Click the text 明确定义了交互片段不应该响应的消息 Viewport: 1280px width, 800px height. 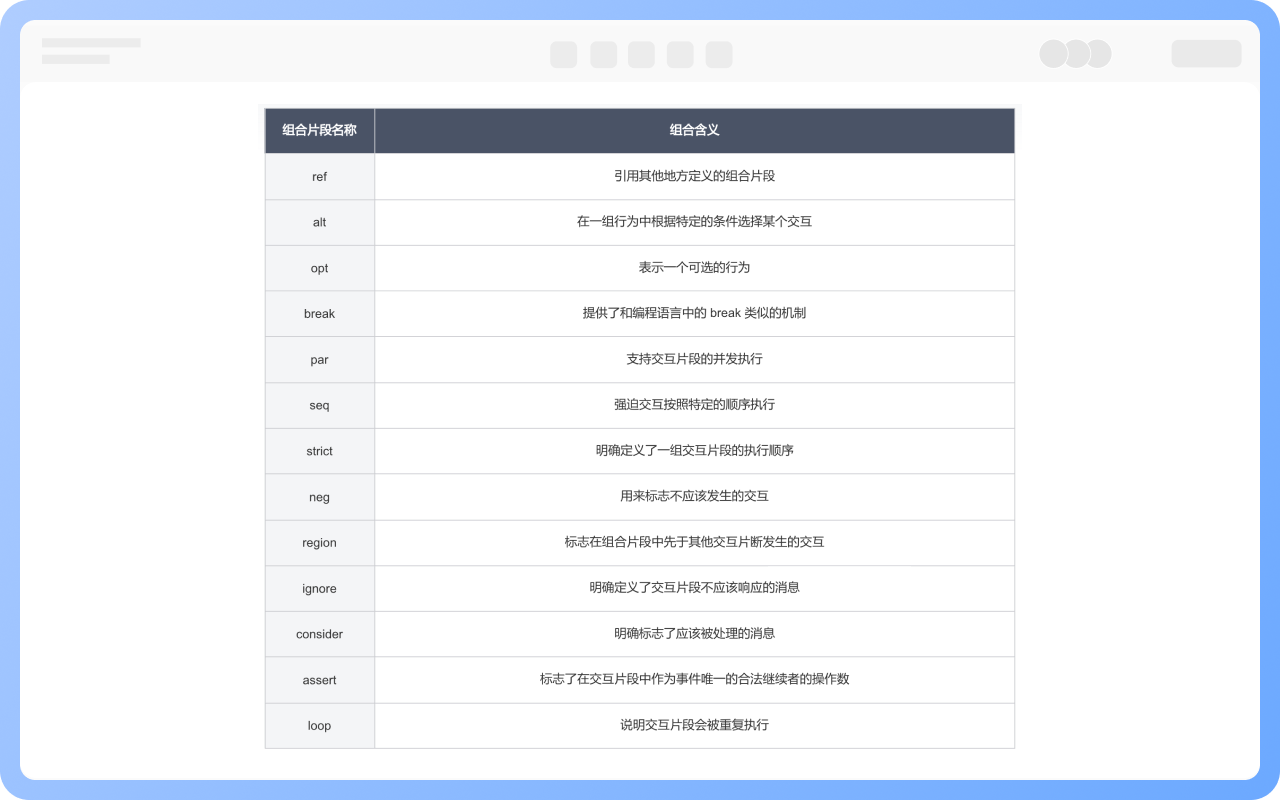[694, 588]
